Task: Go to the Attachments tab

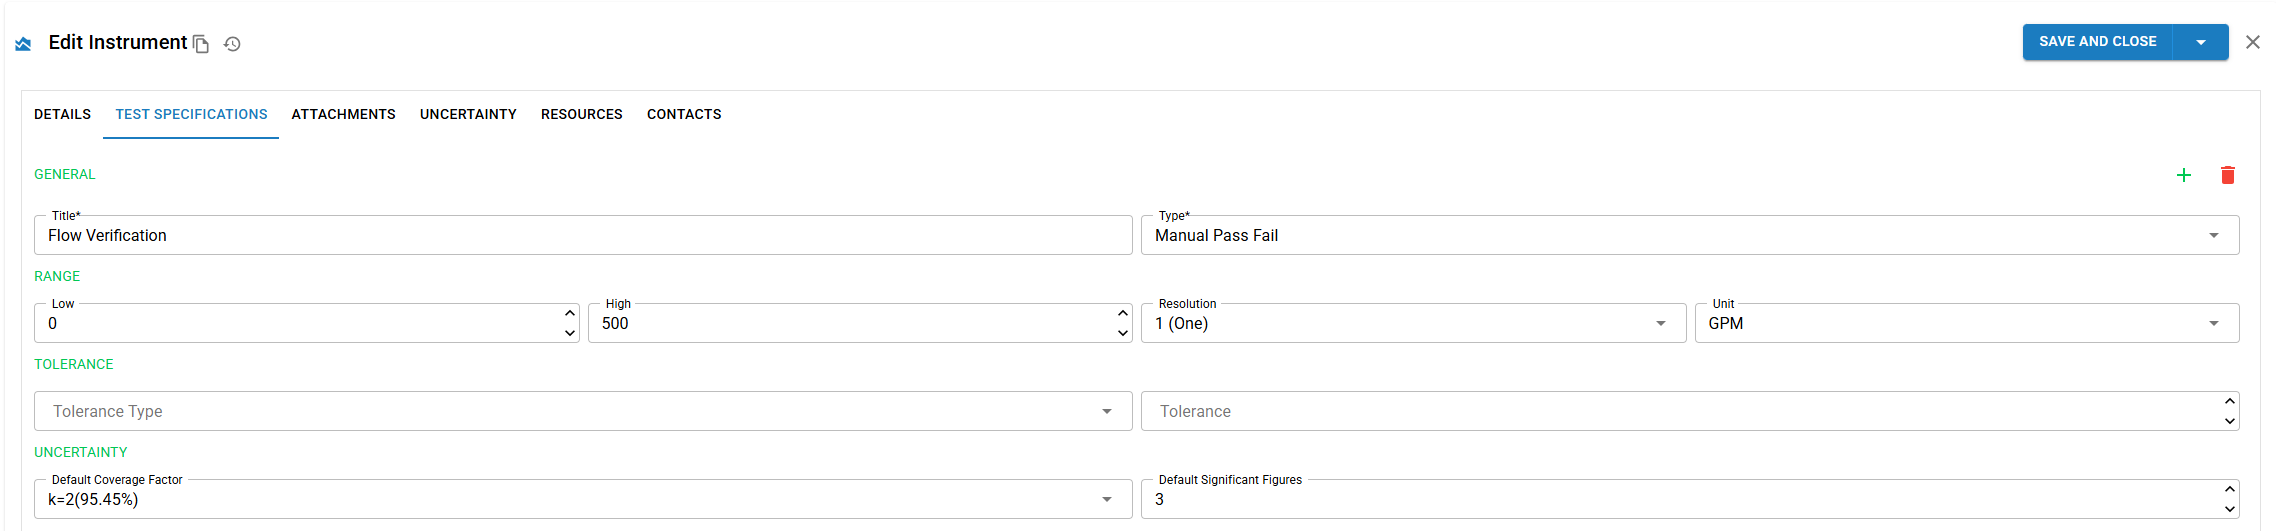Action: coord(343,114)
